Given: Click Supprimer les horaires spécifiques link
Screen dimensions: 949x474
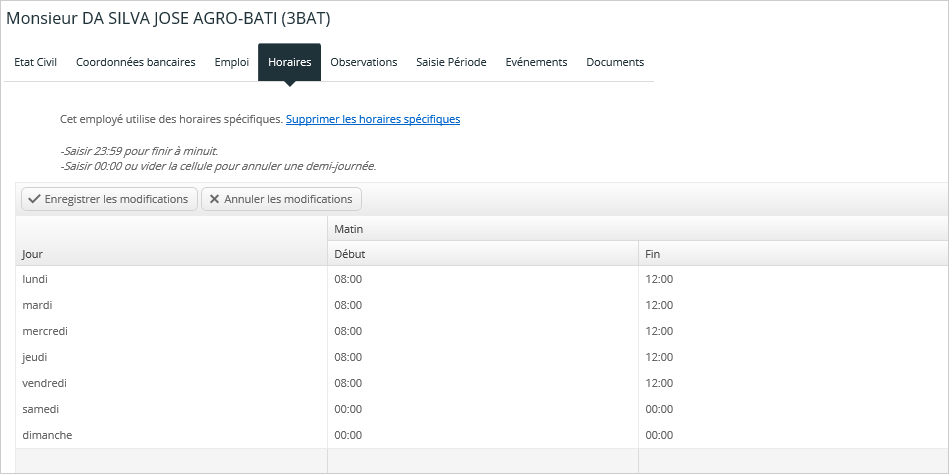Looking at the screenshot, I should pyautogui.click(x=373, y=119).
